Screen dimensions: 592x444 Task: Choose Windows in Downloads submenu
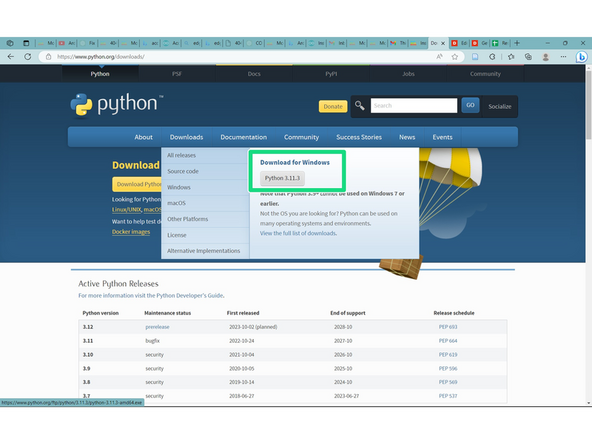tap(205, 187)
